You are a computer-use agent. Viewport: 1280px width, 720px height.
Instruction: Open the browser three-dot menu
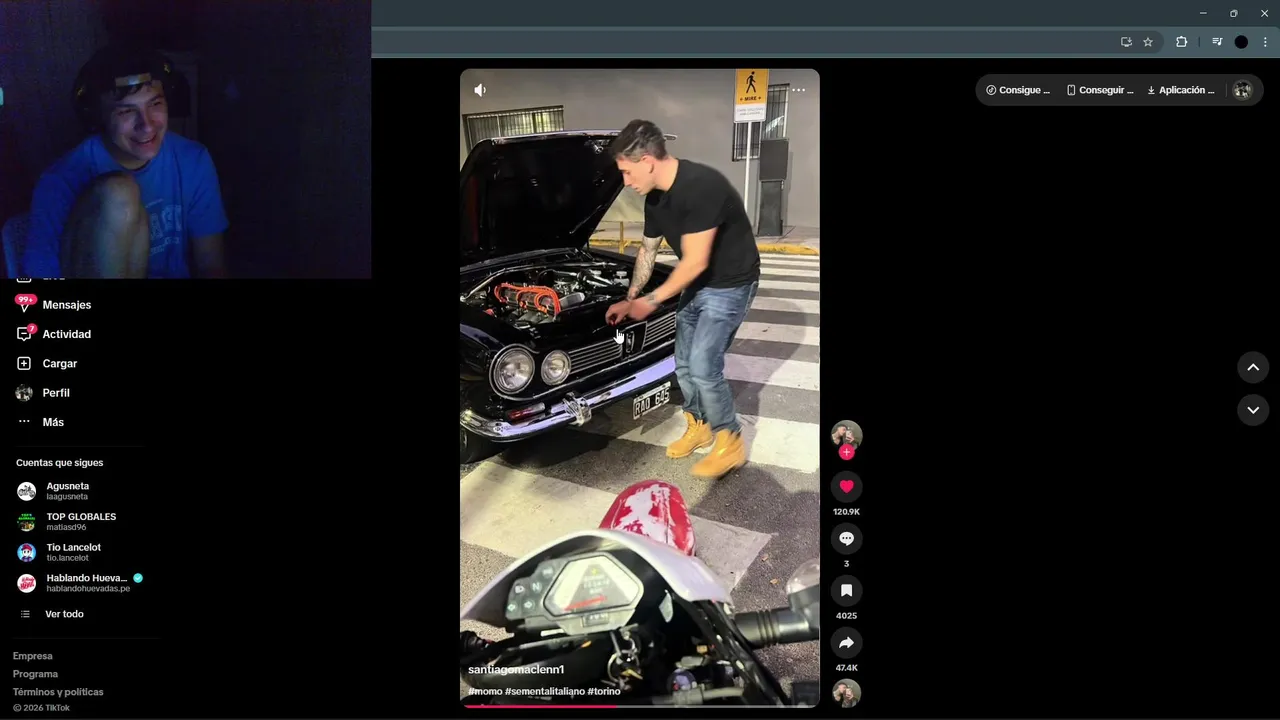[x=1265, y=42]
